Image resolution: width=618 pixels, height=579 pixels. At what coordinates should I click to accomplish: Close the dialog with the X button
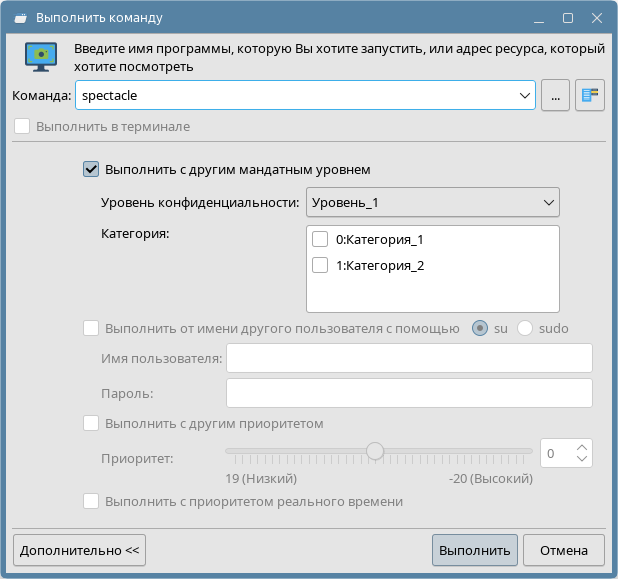[x=596, y=18]
